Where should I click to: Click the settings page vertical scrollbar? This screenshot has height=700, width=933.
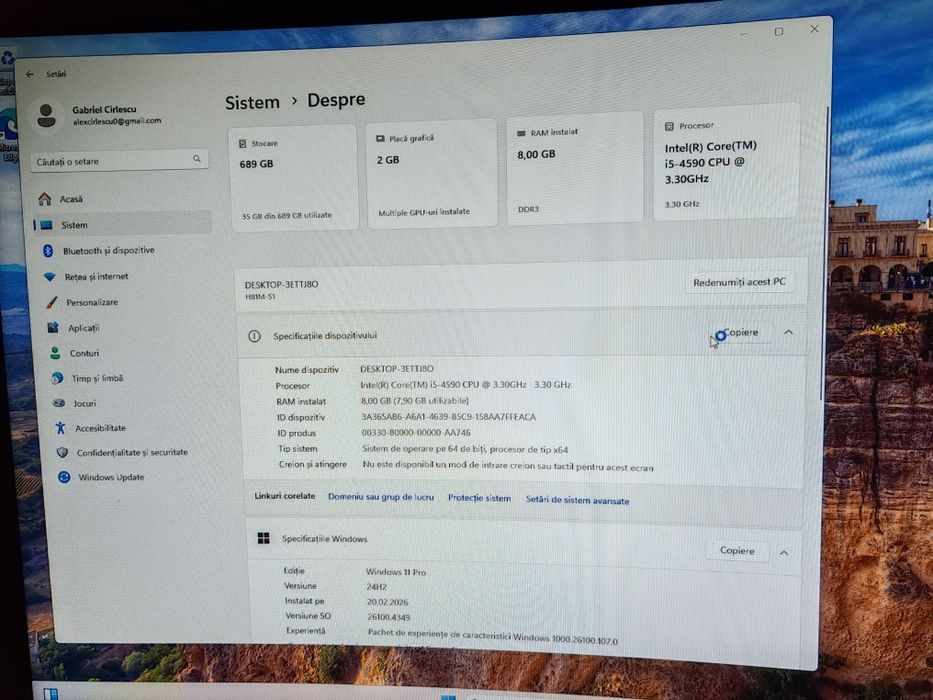click(x=826, y=253)
